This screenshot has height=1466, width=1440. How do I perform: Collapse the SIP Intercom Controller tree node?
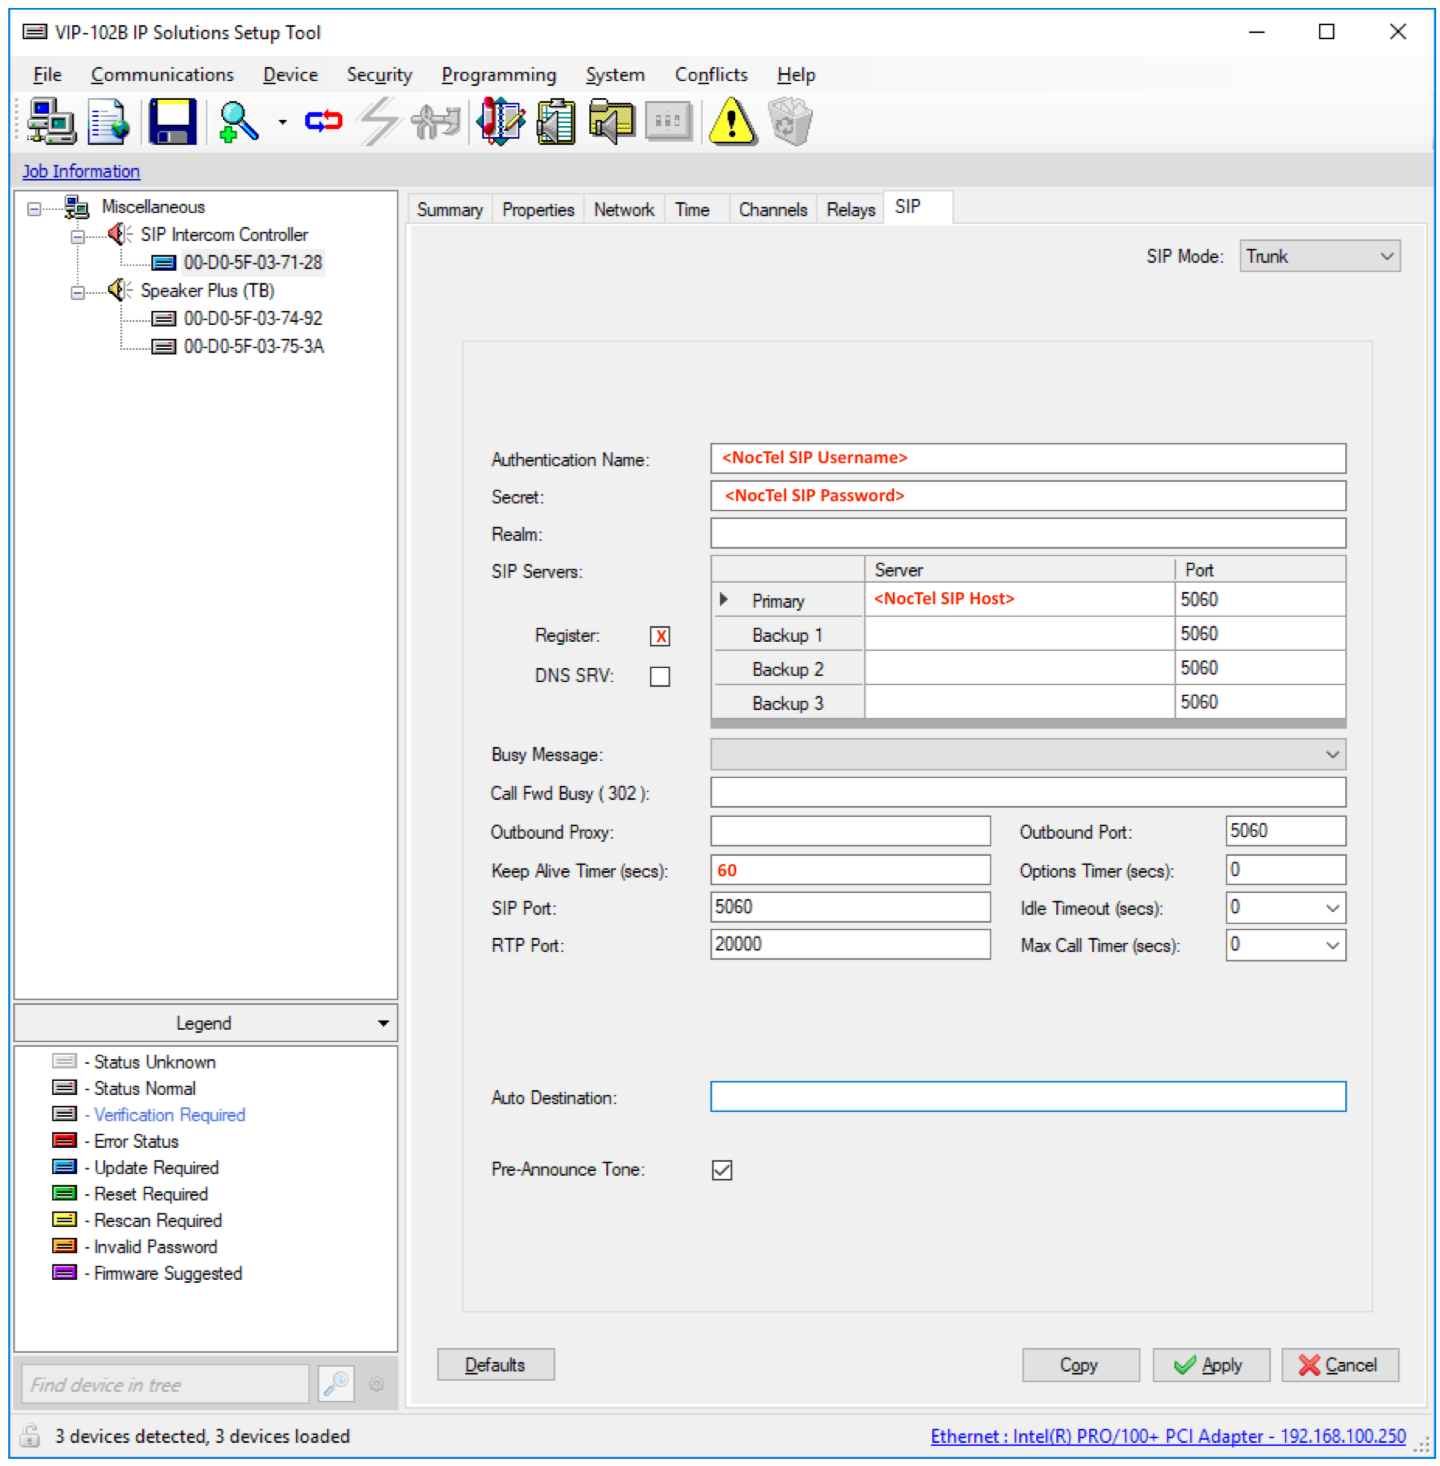pos(78,236)
